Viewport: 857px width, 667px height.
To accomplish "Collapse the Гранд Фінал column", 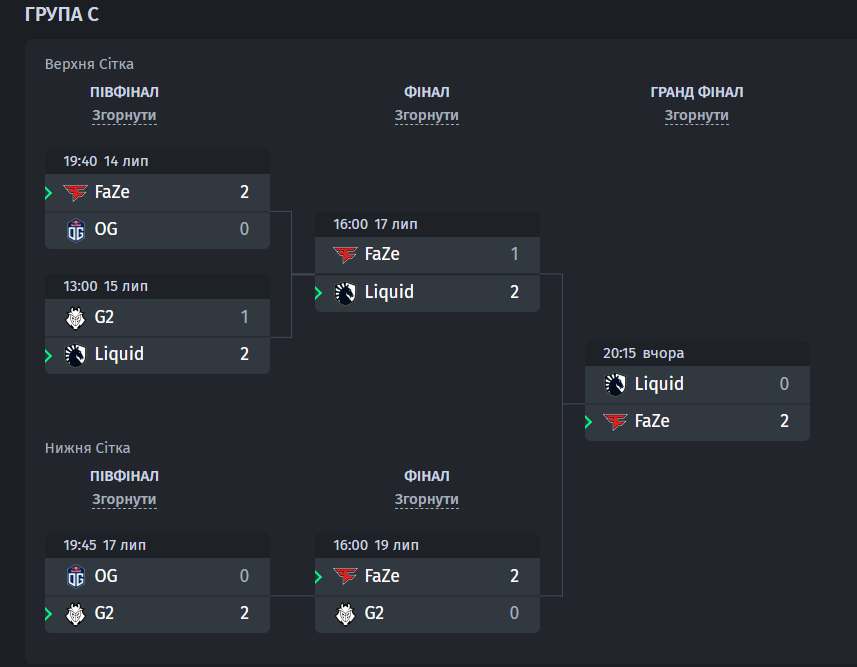I will coord(696,115).
